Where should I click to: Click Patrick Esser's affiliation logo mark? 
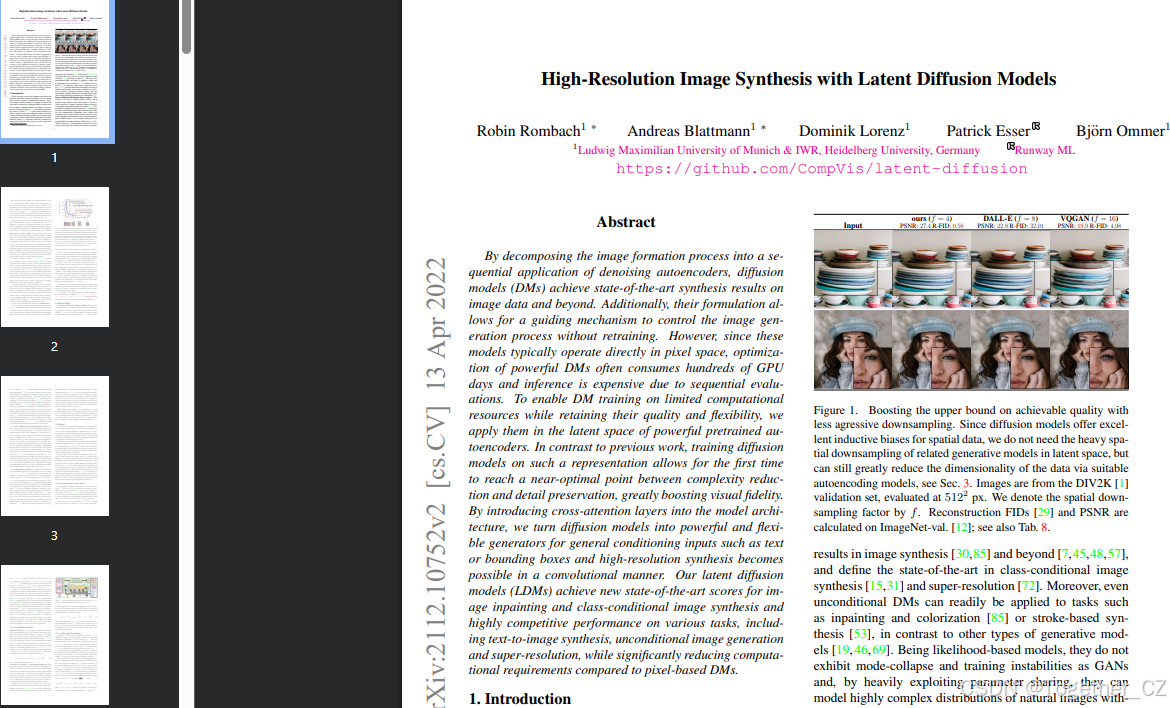pyautogui.click(x=1034, y=124)
